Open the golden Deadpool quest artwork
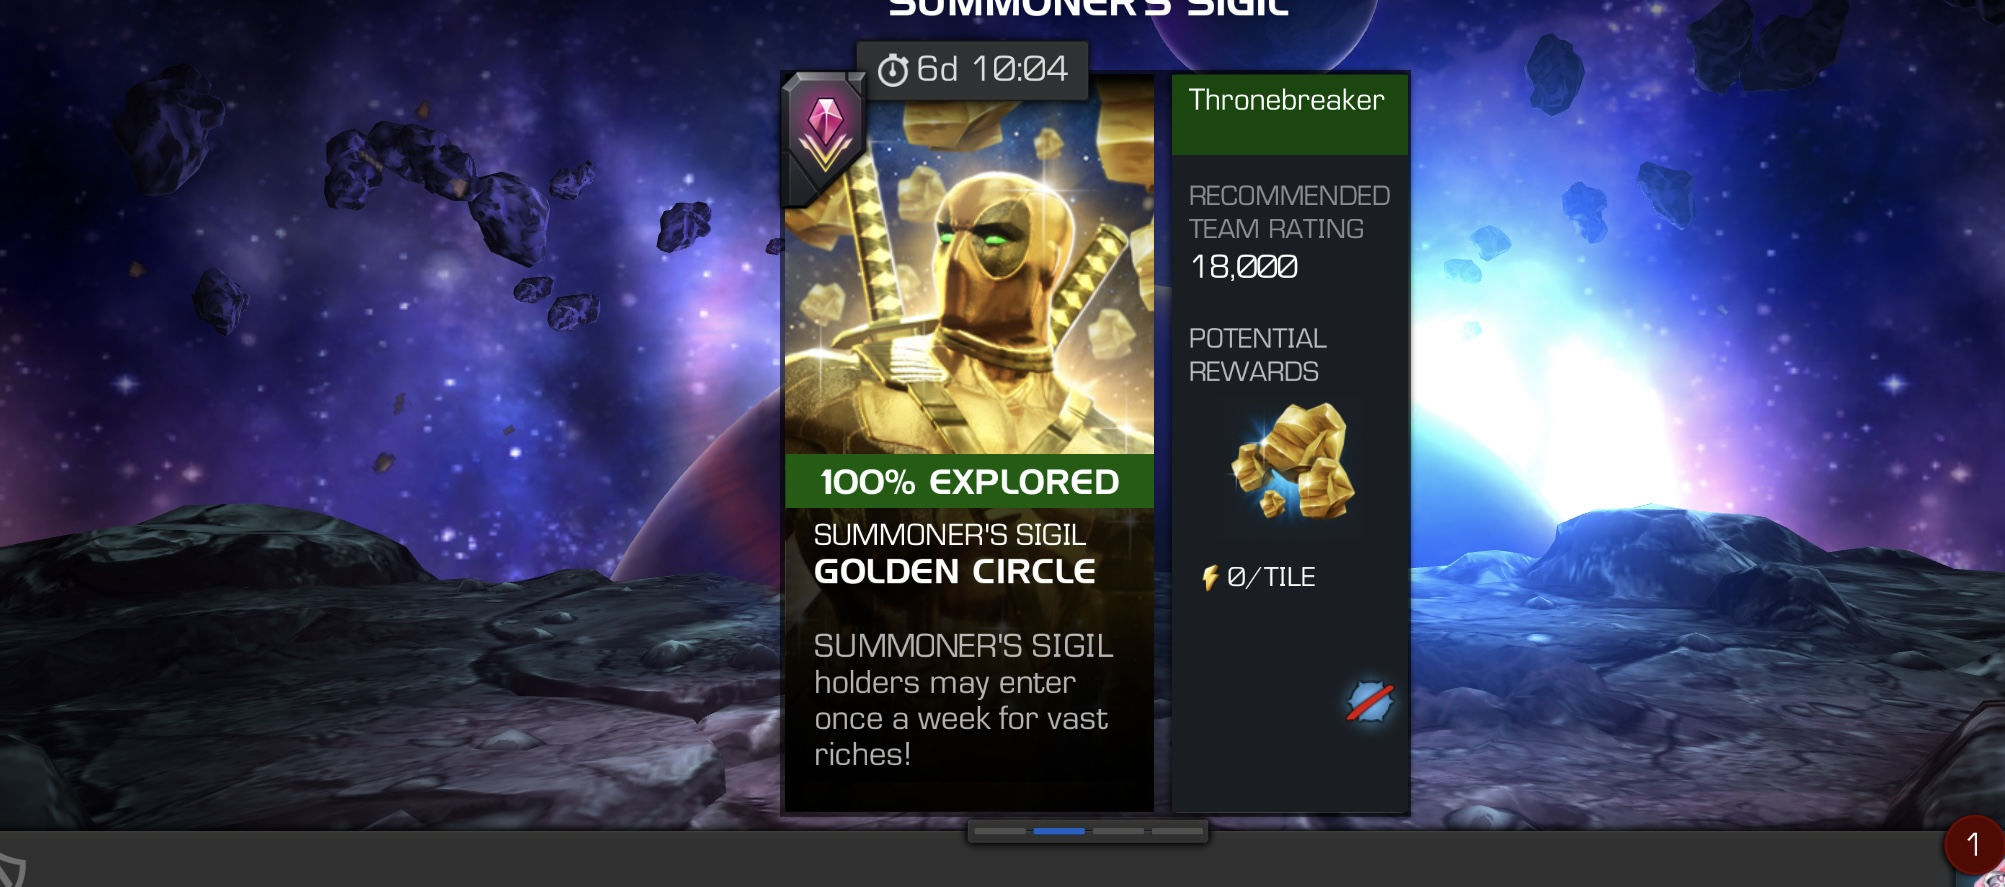This screenshot has height=887, width=2005. pyautogui.click(x=969, y=265)
